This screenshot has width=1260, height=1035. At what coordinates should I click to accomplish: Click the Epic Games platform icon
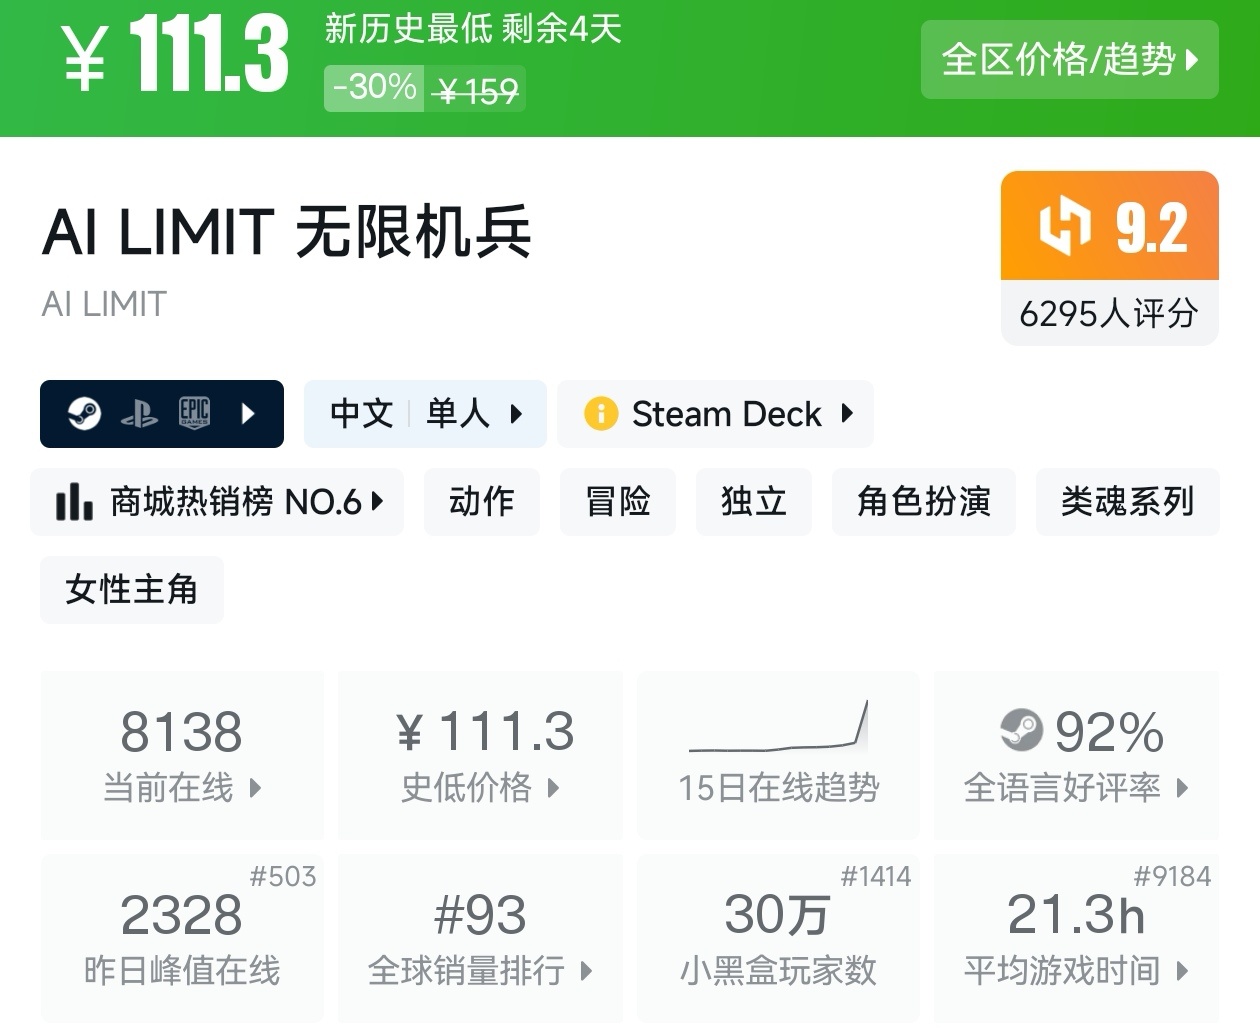194,413
